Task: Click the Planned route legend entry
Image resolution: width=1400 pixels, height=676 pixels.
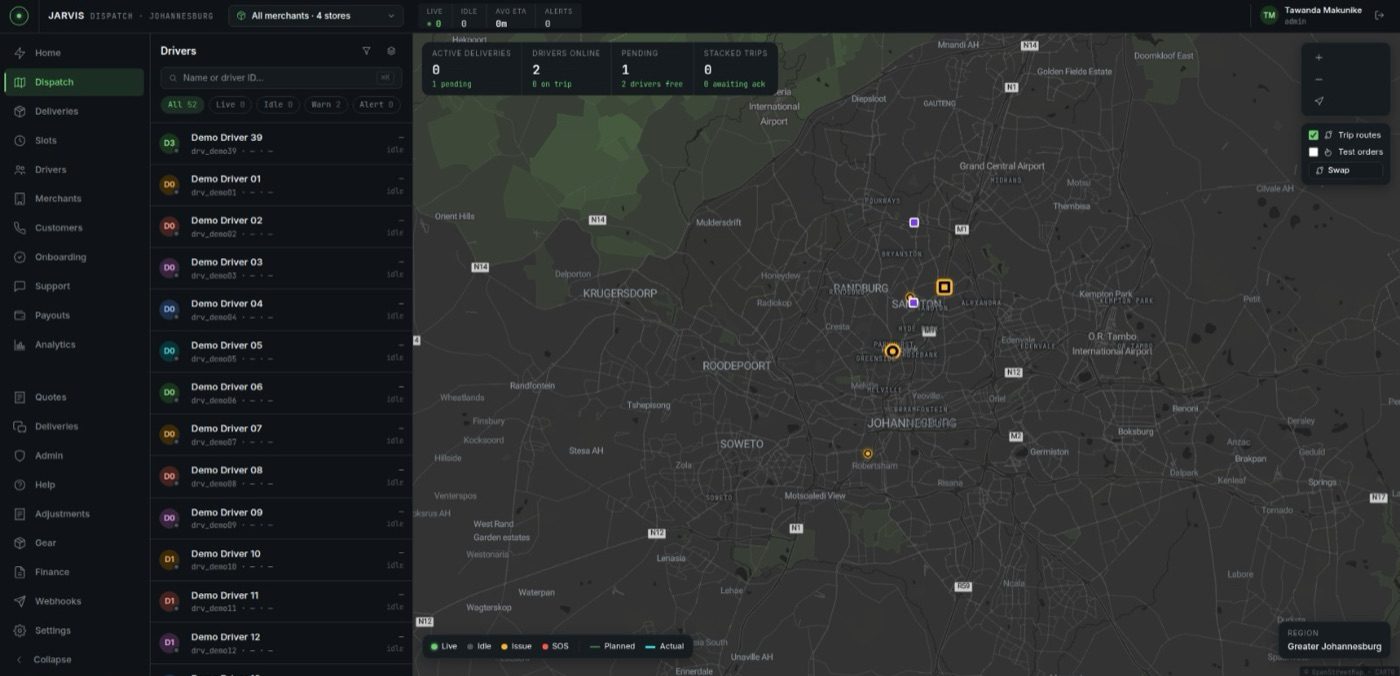Action: click(612, 646)
